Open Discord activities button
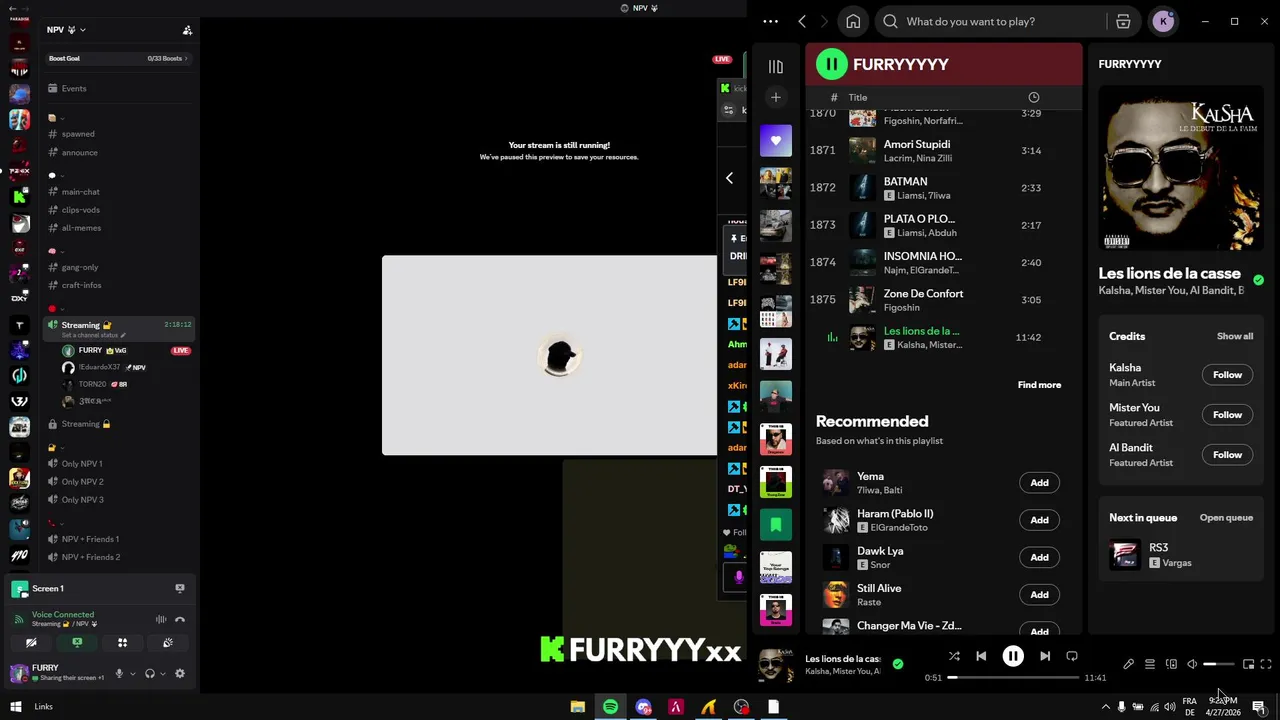The image size is (1280, 720). (122, 643)
